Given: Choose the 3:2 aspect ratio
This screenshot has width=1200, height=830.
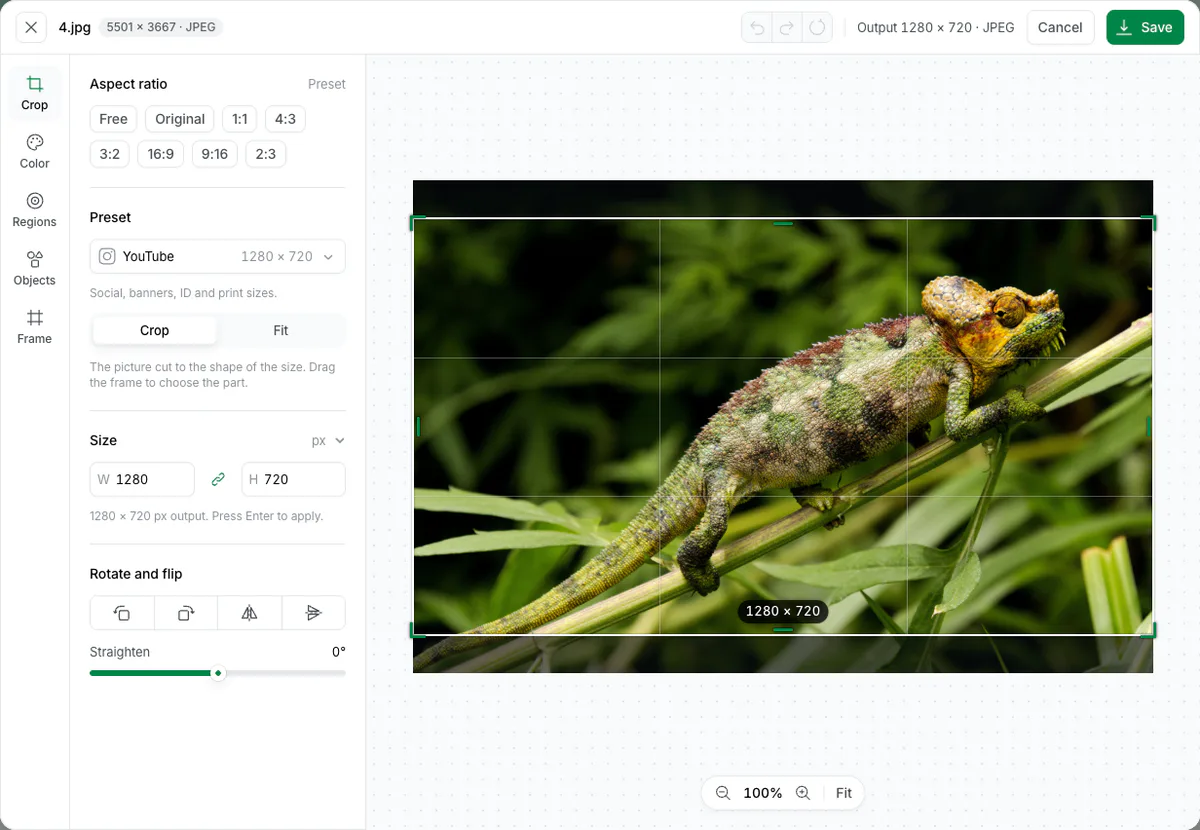Looking at the screenshot, I should click(110, 154).
